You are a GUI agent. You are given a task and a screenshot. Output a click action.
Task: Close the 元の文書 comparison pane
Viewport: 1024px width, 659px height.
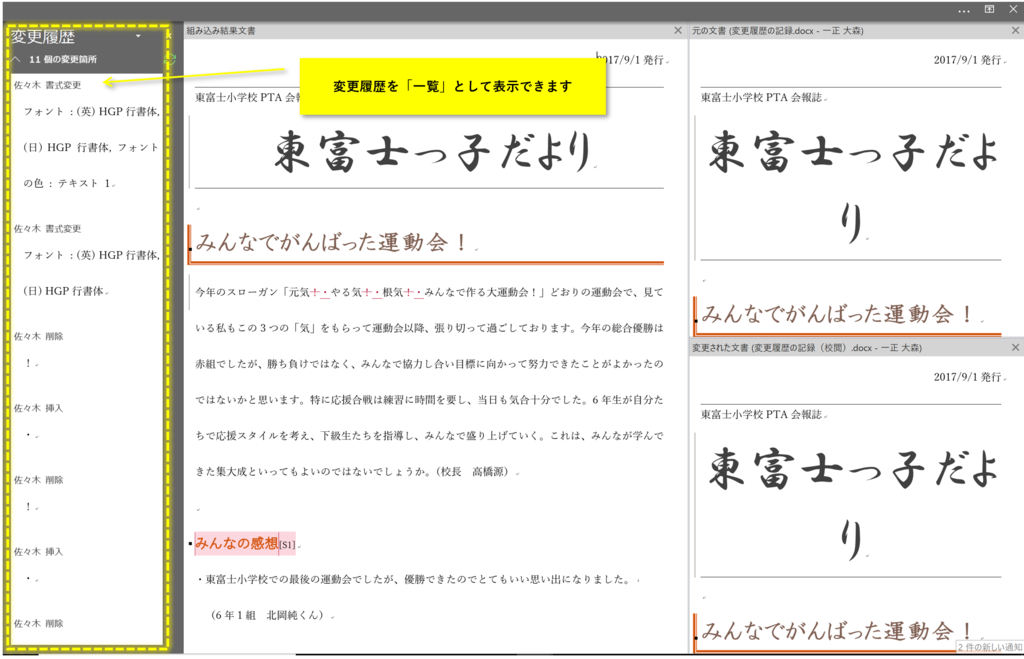pos(1016,29)
